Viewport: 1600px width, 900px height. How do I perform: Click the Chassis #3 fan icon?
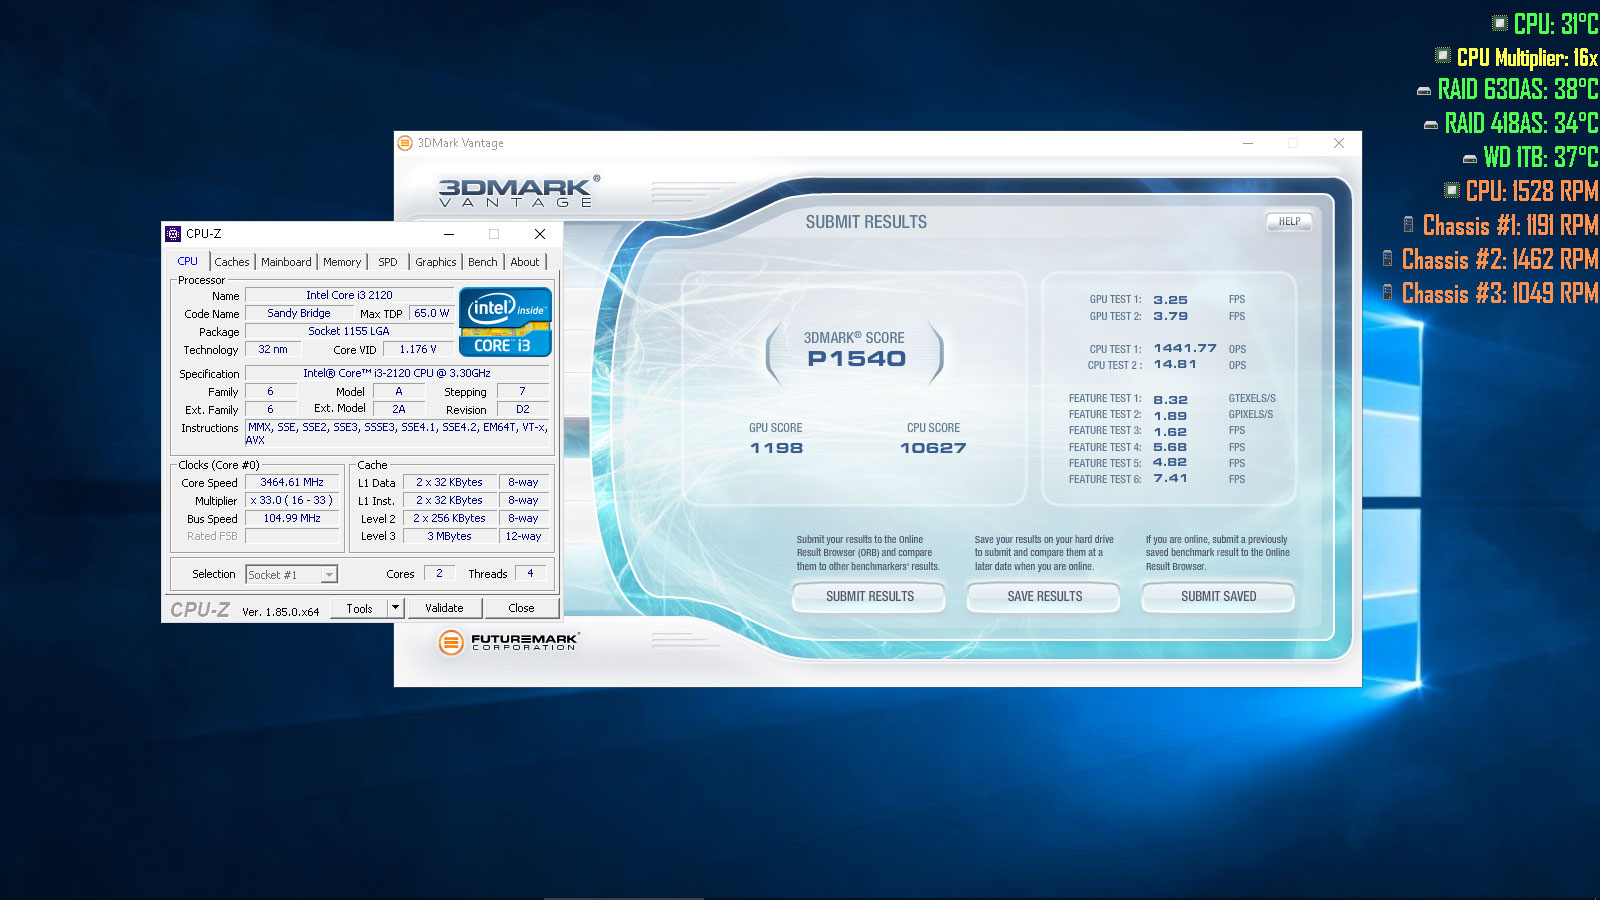[1388, 292]
